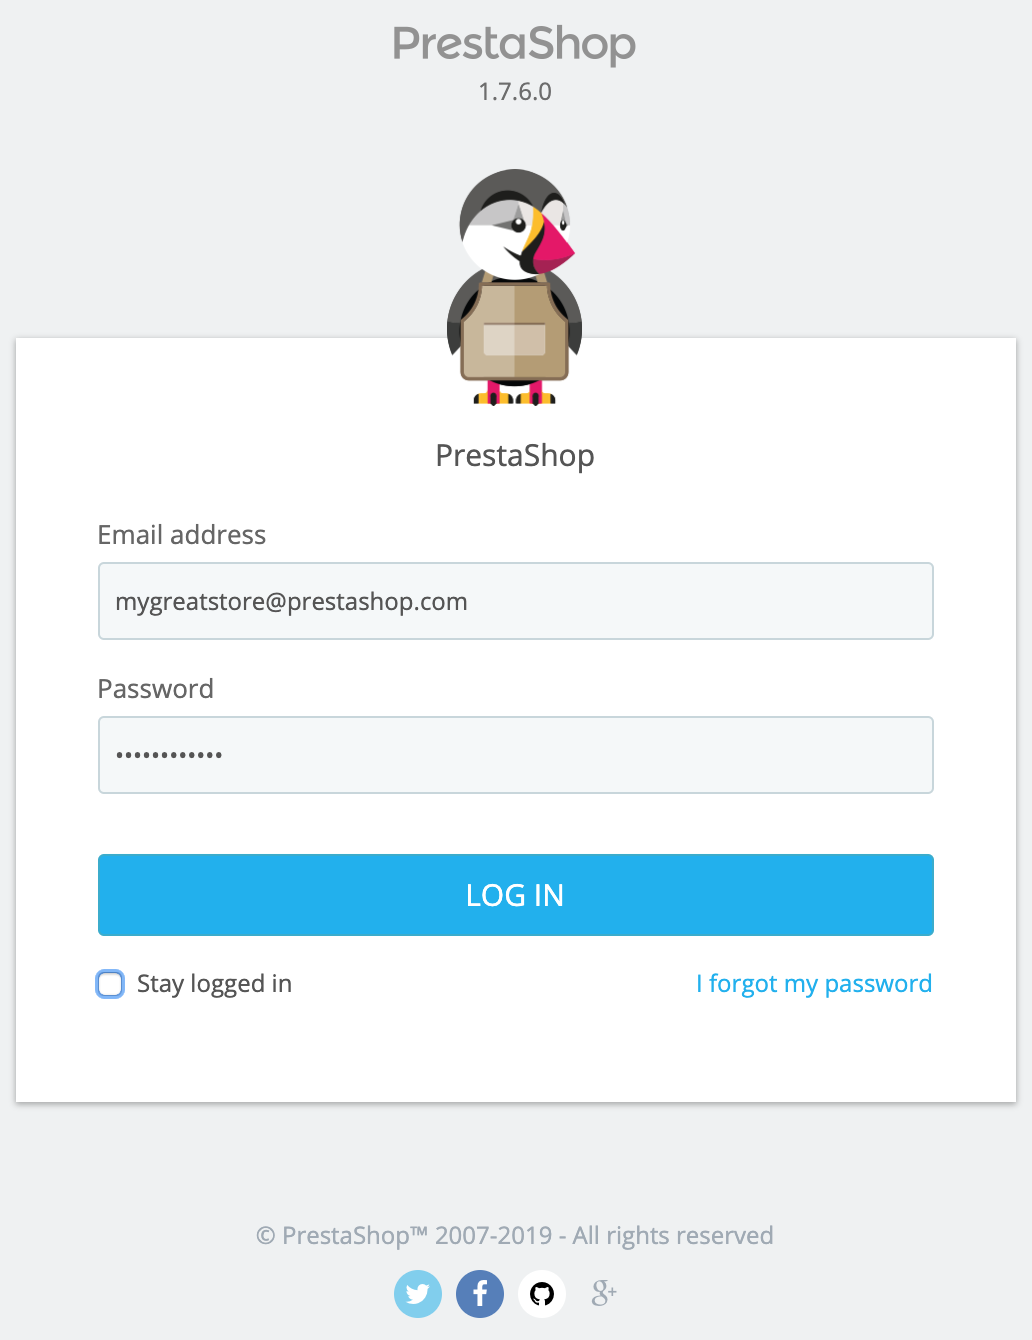Viewport: 1032px width, 1340px height.
Task: Open the PrestaShop Facebook page icon
Action: [x=480, y=1294]
